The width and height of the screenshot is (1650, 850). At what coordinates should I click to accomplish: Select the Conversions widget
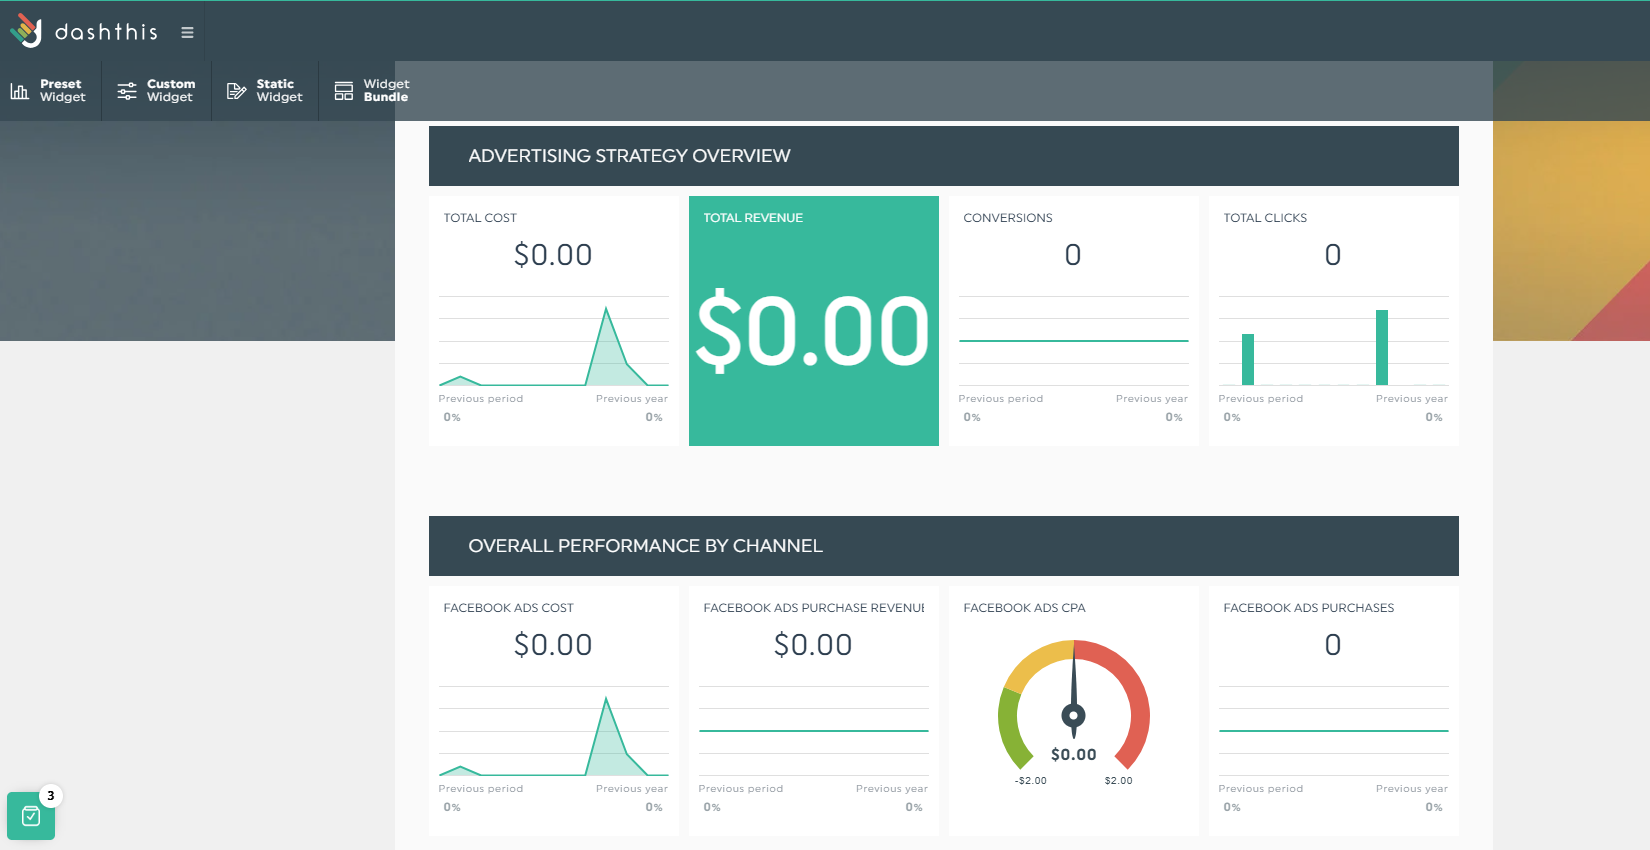tap(1074, 321)
